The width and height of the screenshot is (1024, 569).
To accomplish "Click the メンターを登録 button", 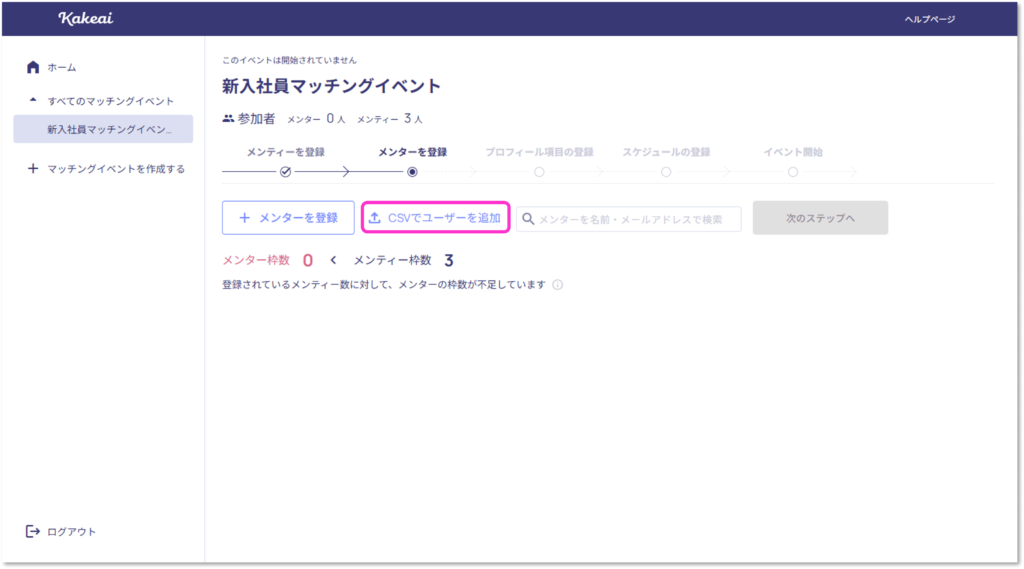I will coord(288,218).
